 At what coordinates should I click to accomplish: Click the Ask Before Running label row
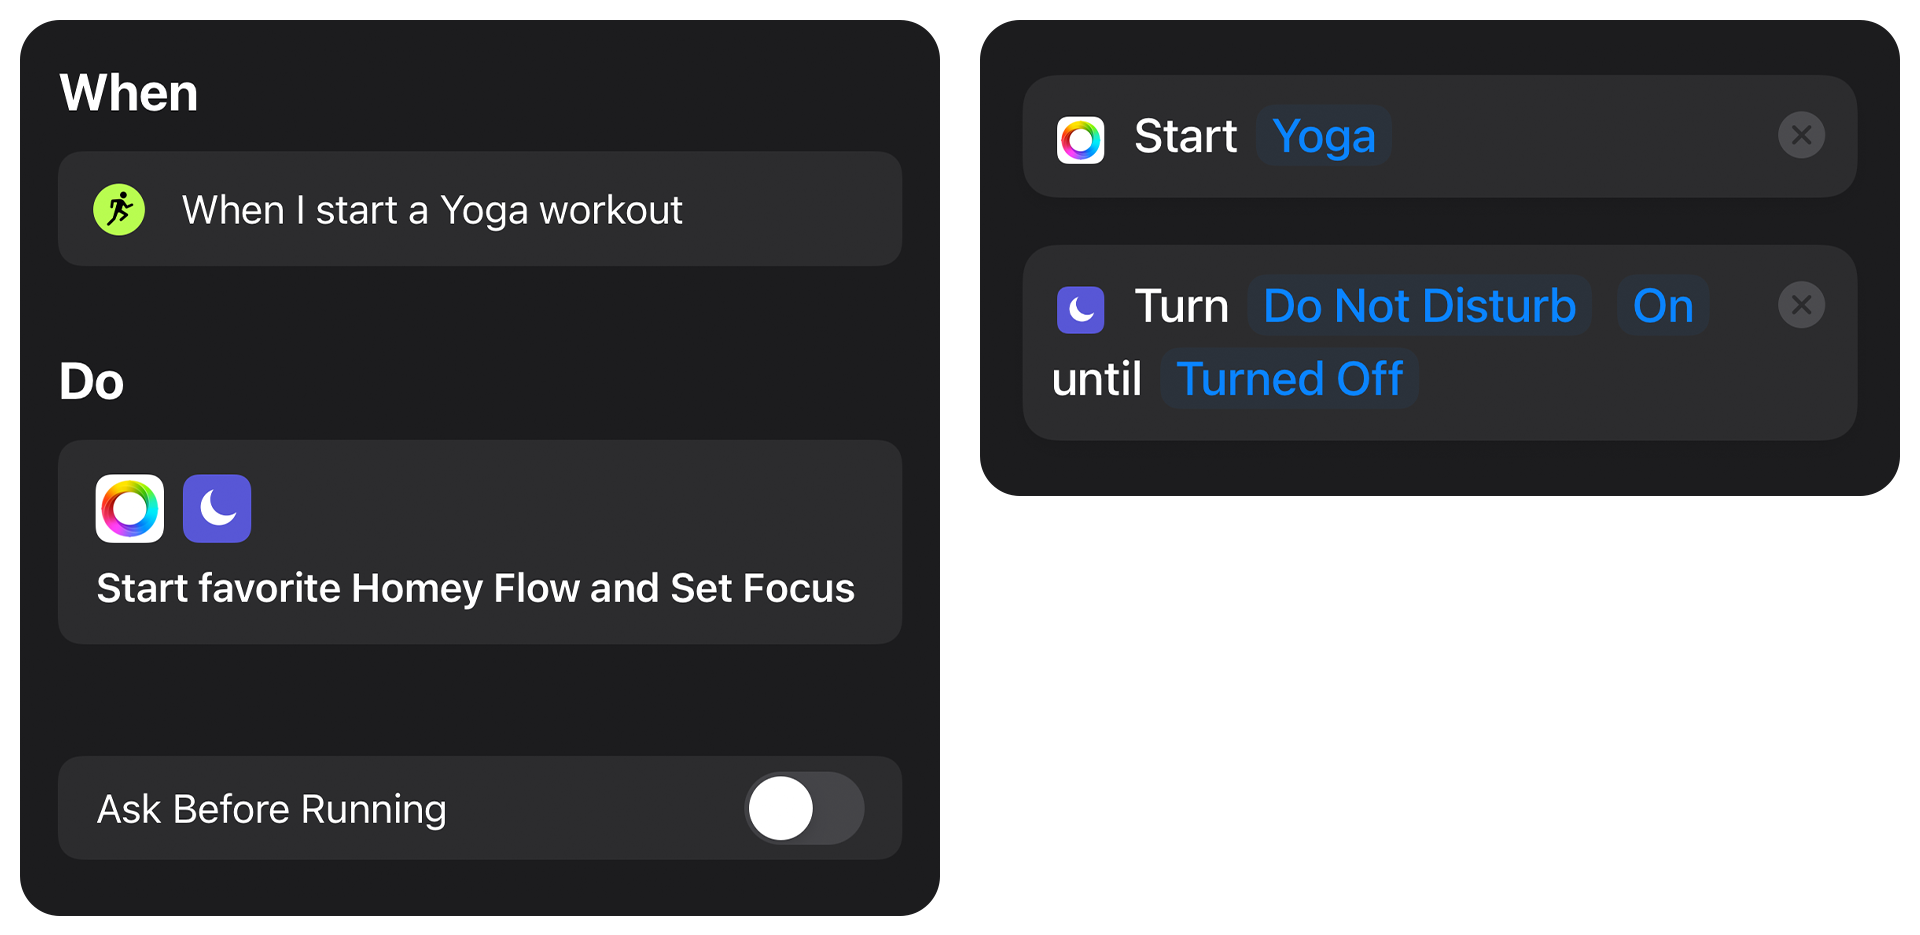480,808
